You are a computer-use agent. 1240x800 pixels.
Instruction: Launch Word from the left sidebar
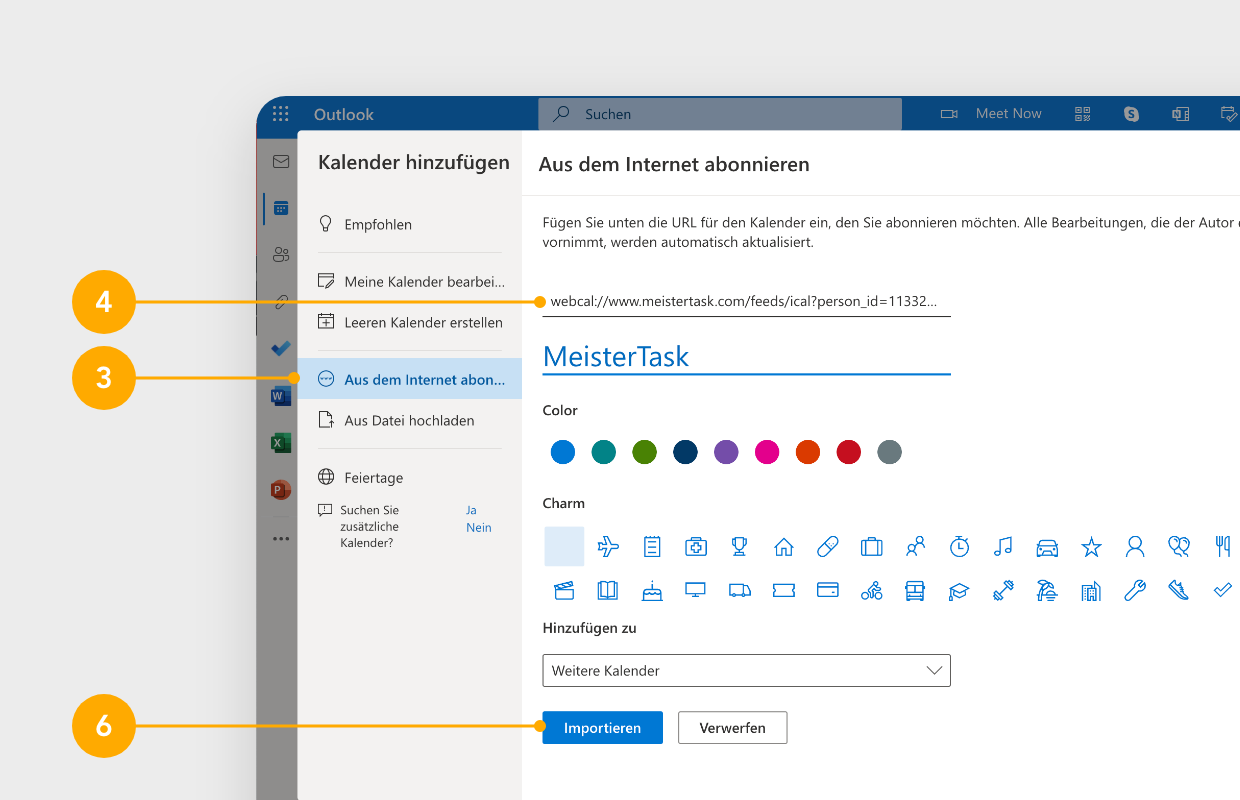(281, 396)
